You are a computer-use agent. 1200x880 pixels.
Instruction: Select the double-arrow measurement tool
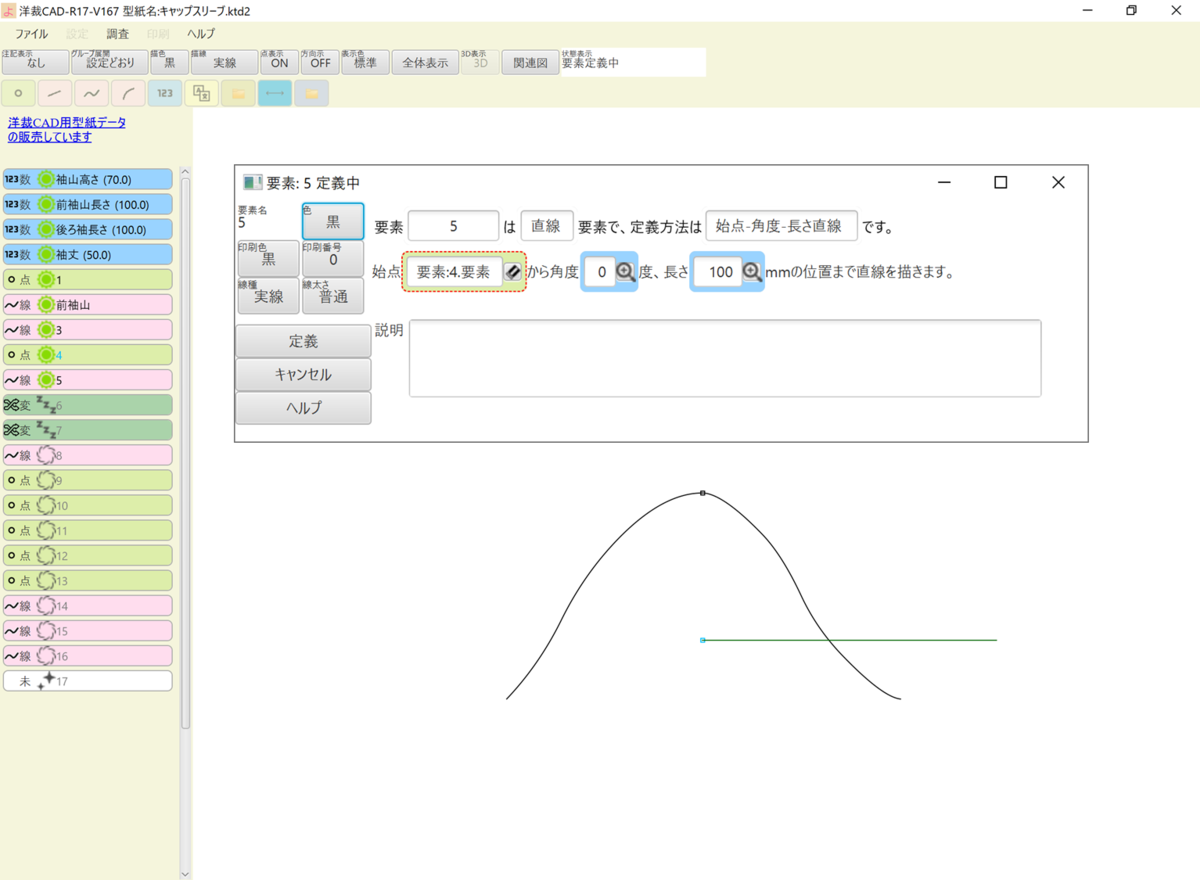click(274, 92)
